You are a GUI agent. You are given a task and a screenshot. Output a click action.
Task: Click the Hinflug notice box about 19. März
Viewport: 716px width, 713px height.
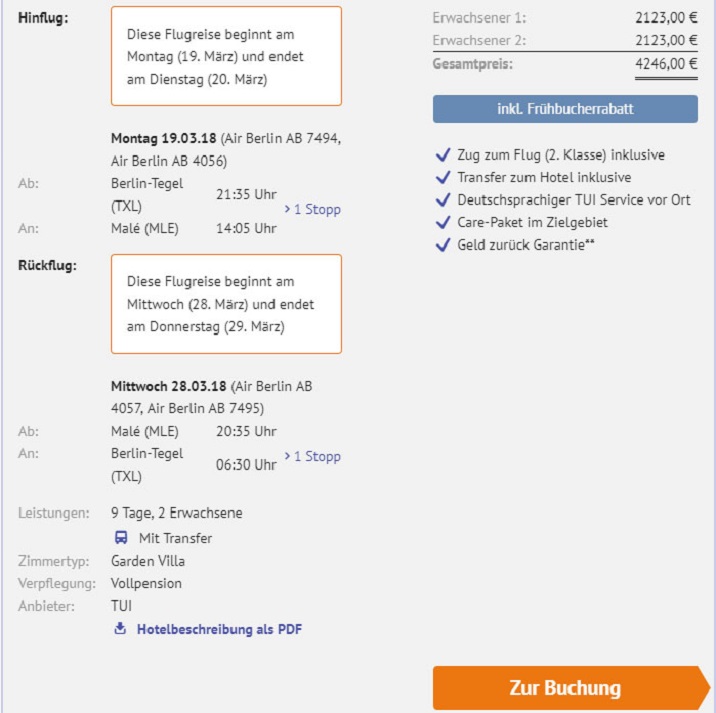(226, 56)
